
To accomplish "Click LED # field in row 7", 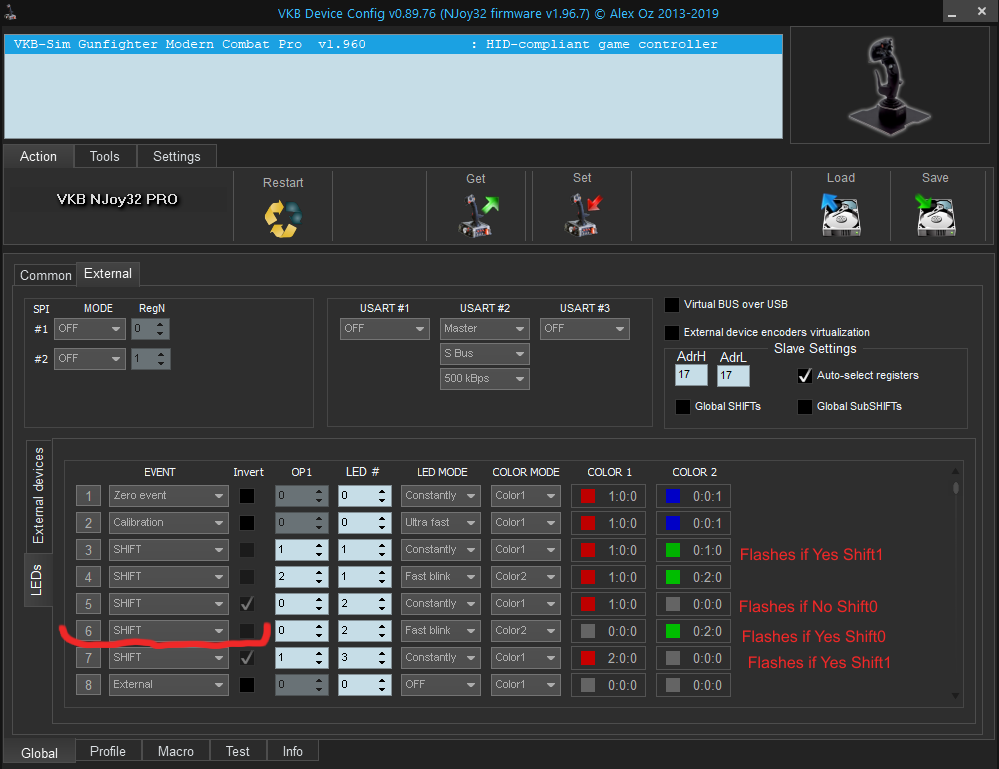I will (364, 658).
